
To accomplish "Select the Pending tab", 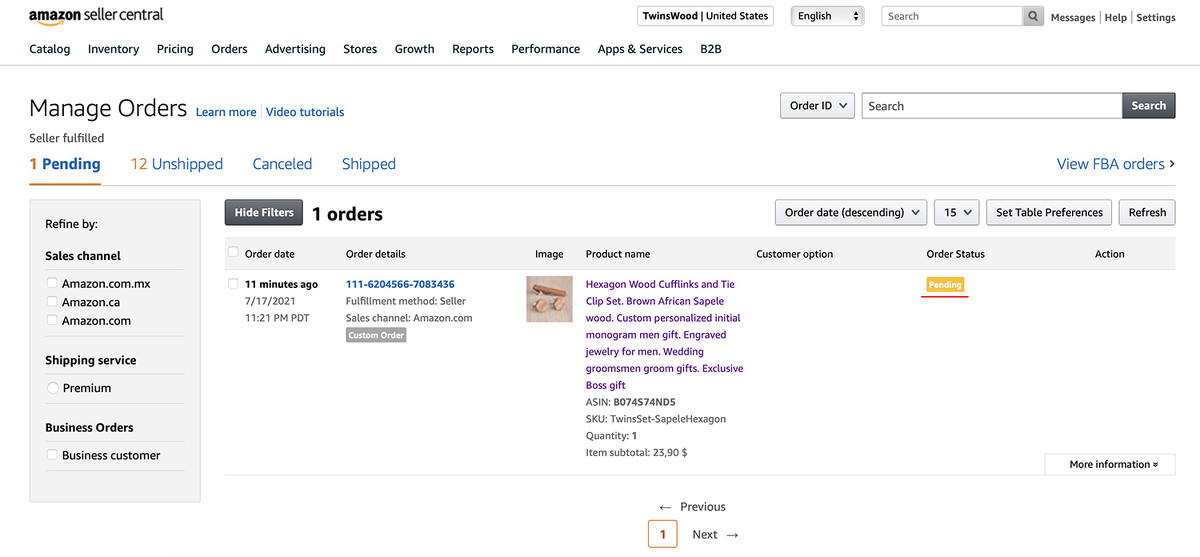I will pyautogui.click(x=65, y=164).
